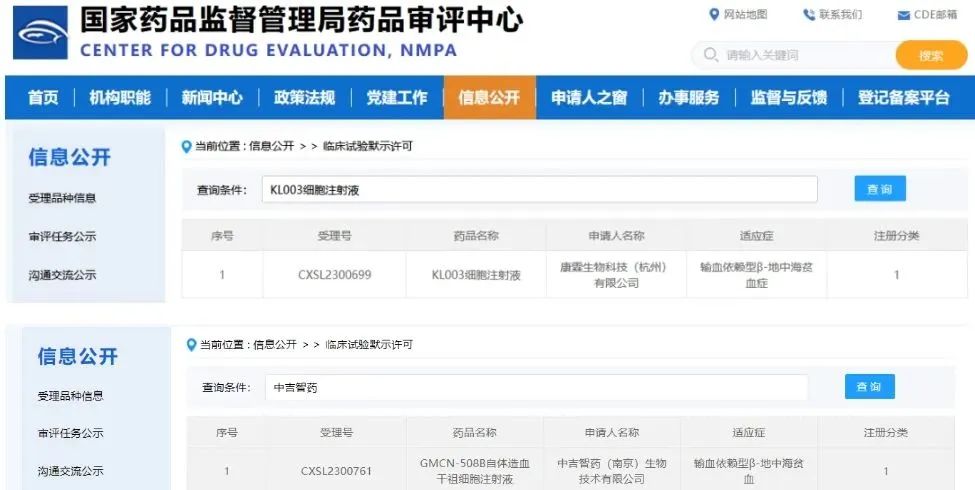Select 信息公开 menu item
Screen dimensions: 975x490
tap(489, 98)
